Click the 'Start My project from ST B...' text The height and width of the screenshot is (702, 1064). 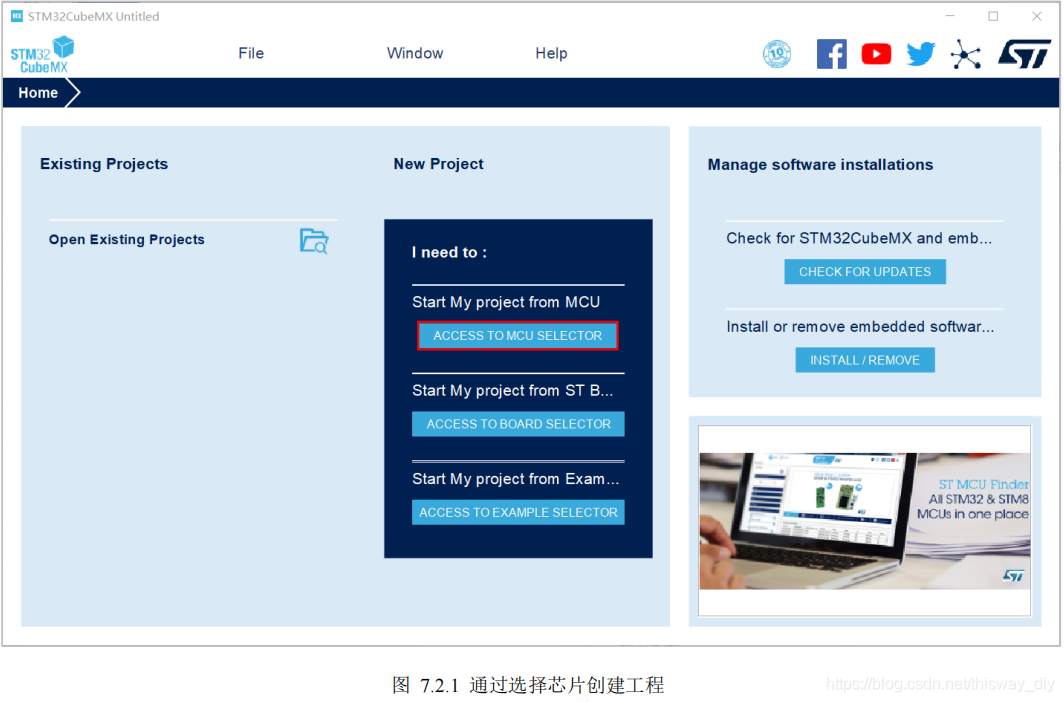click(x=512, y=391)
